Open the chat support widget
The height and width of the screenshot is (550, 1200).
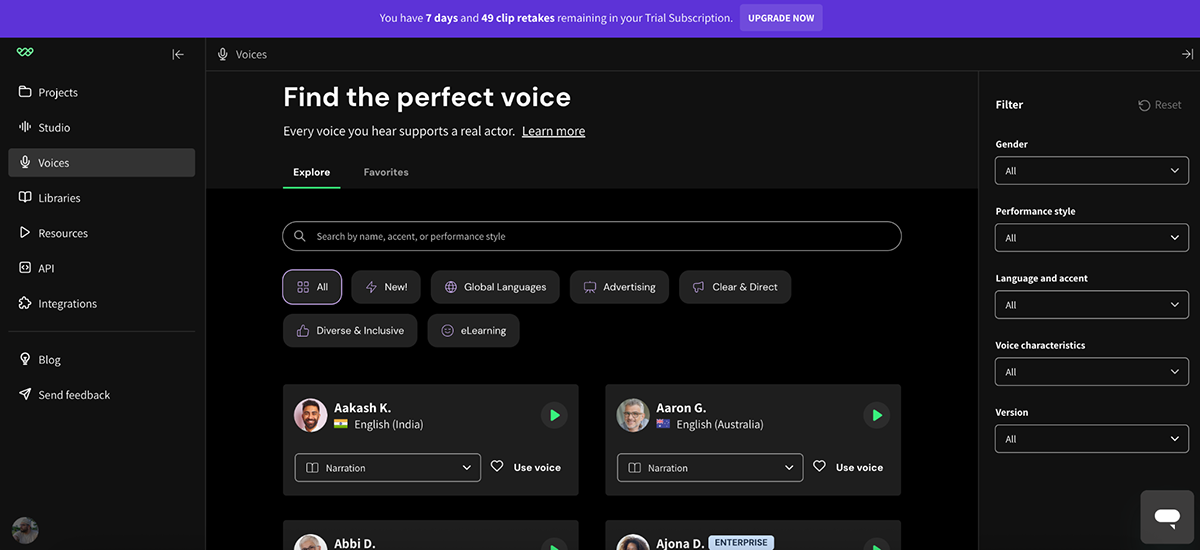1166,516
